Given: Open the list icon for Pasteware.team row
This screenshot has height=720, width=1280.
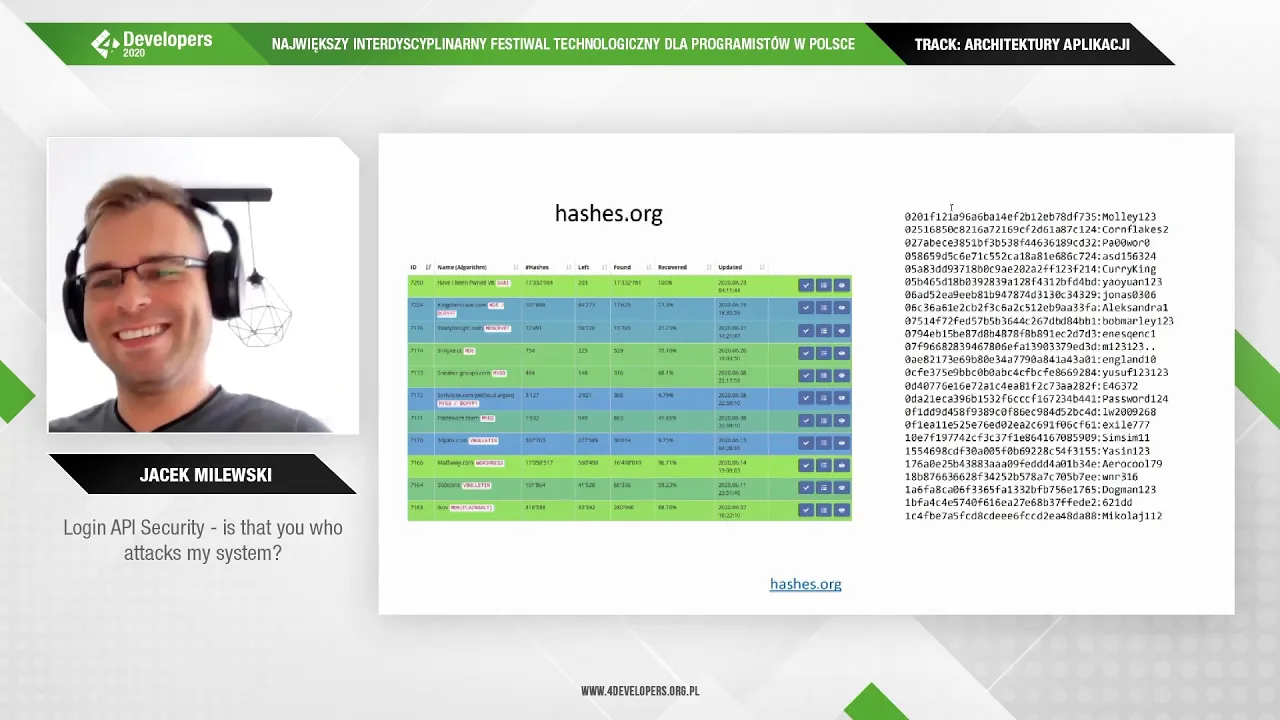Looking at the screenshot, I should pyautogui.click(x=824, y=420).
